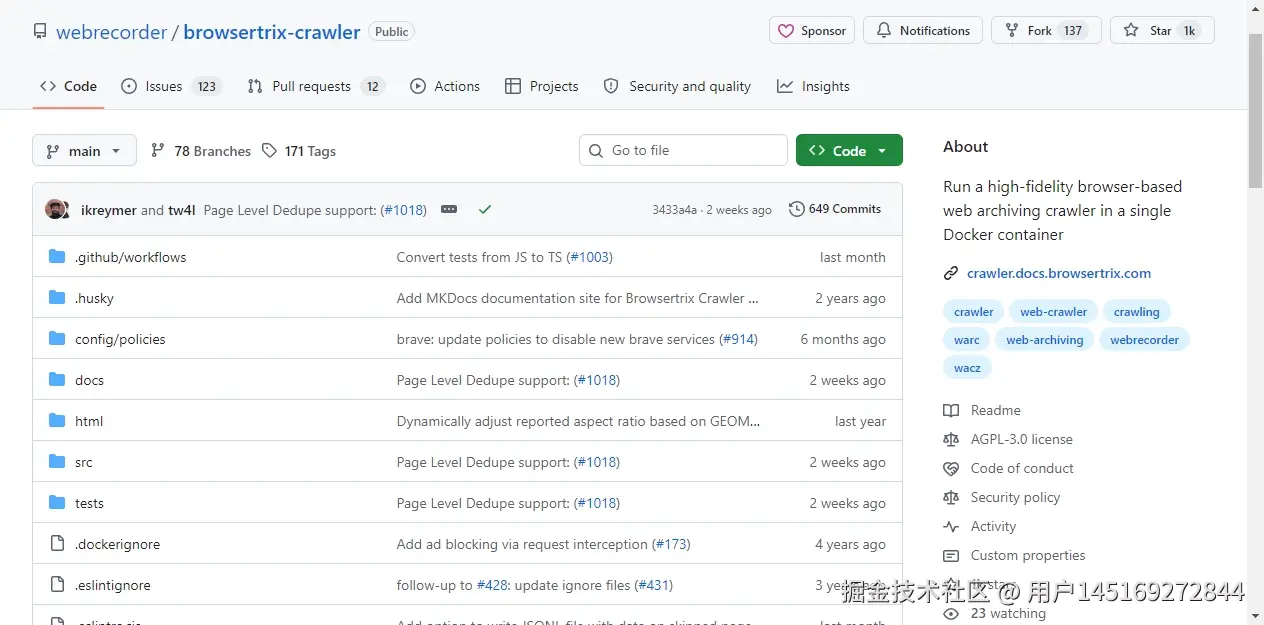Open the #173 pull request link
This screenshot has width=1264, height=625.
pos(672,544)
